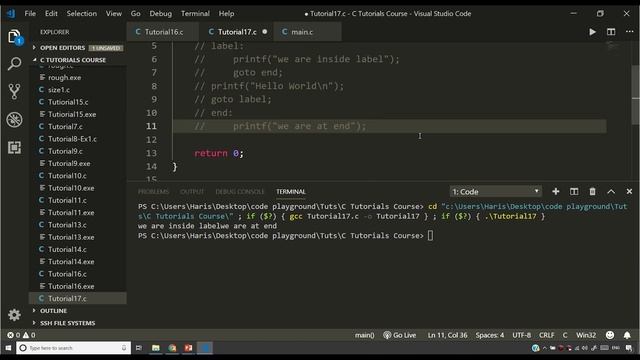Click the Windows taskbar search box
Image resolution: width=640 pixels, height=360 pixels.
(x=73, y=348)
